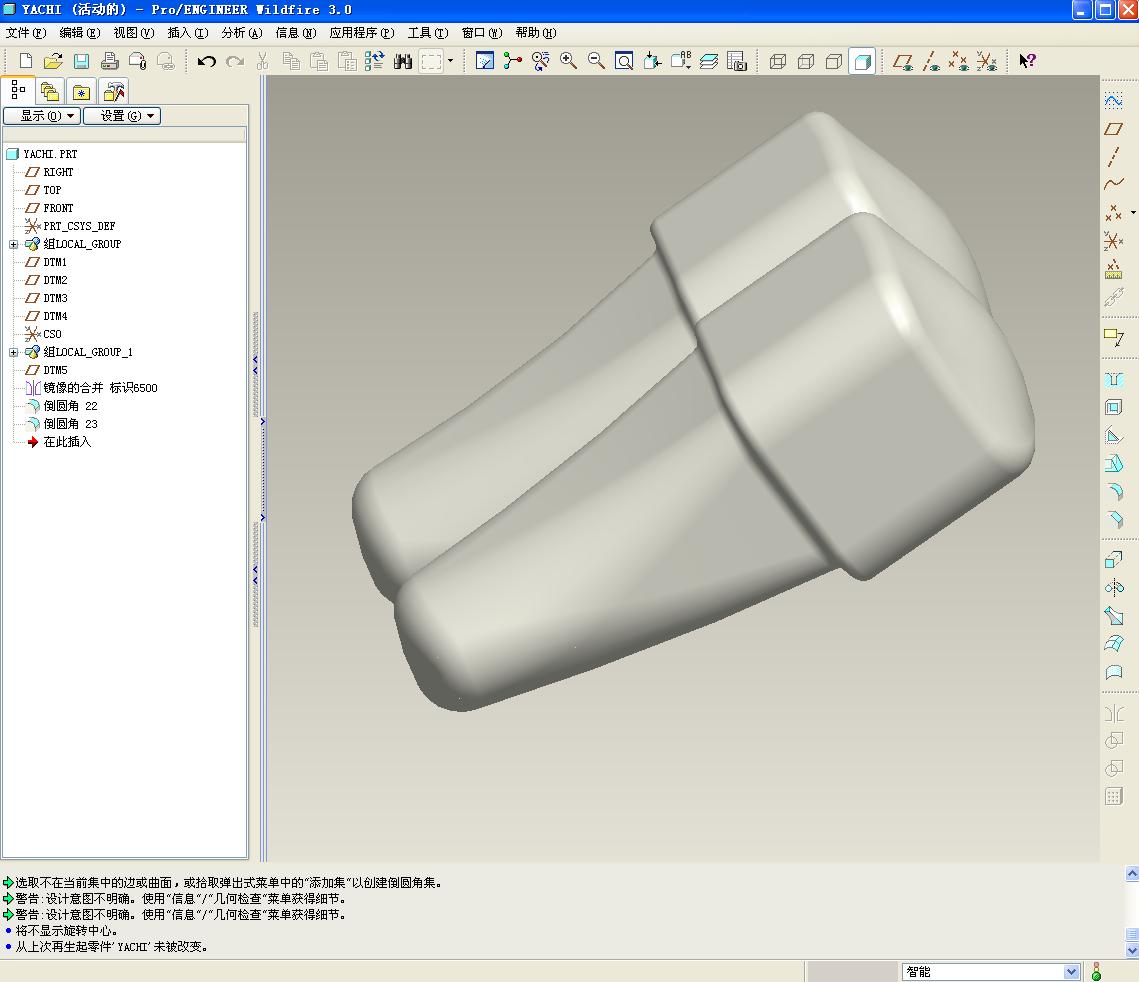Refit the model to screen
Screen dimensions: 1139x982
623,61
